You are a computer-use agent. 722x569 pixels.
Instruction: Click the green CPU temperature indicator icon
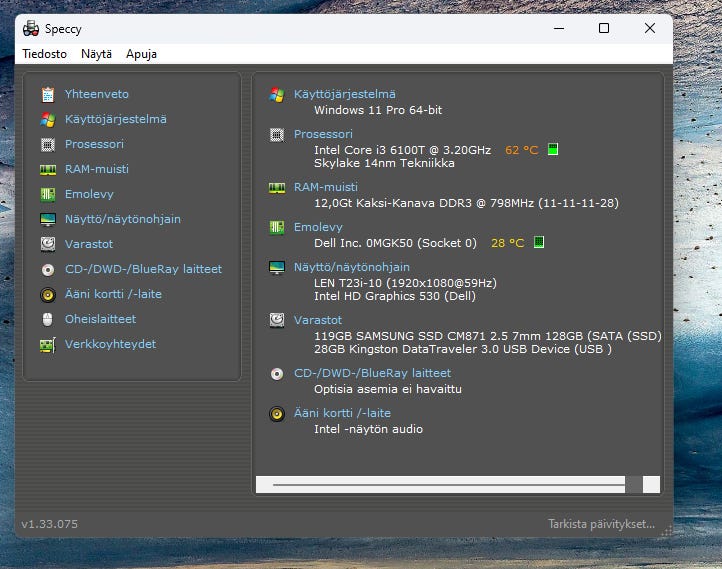coord(553,150)
